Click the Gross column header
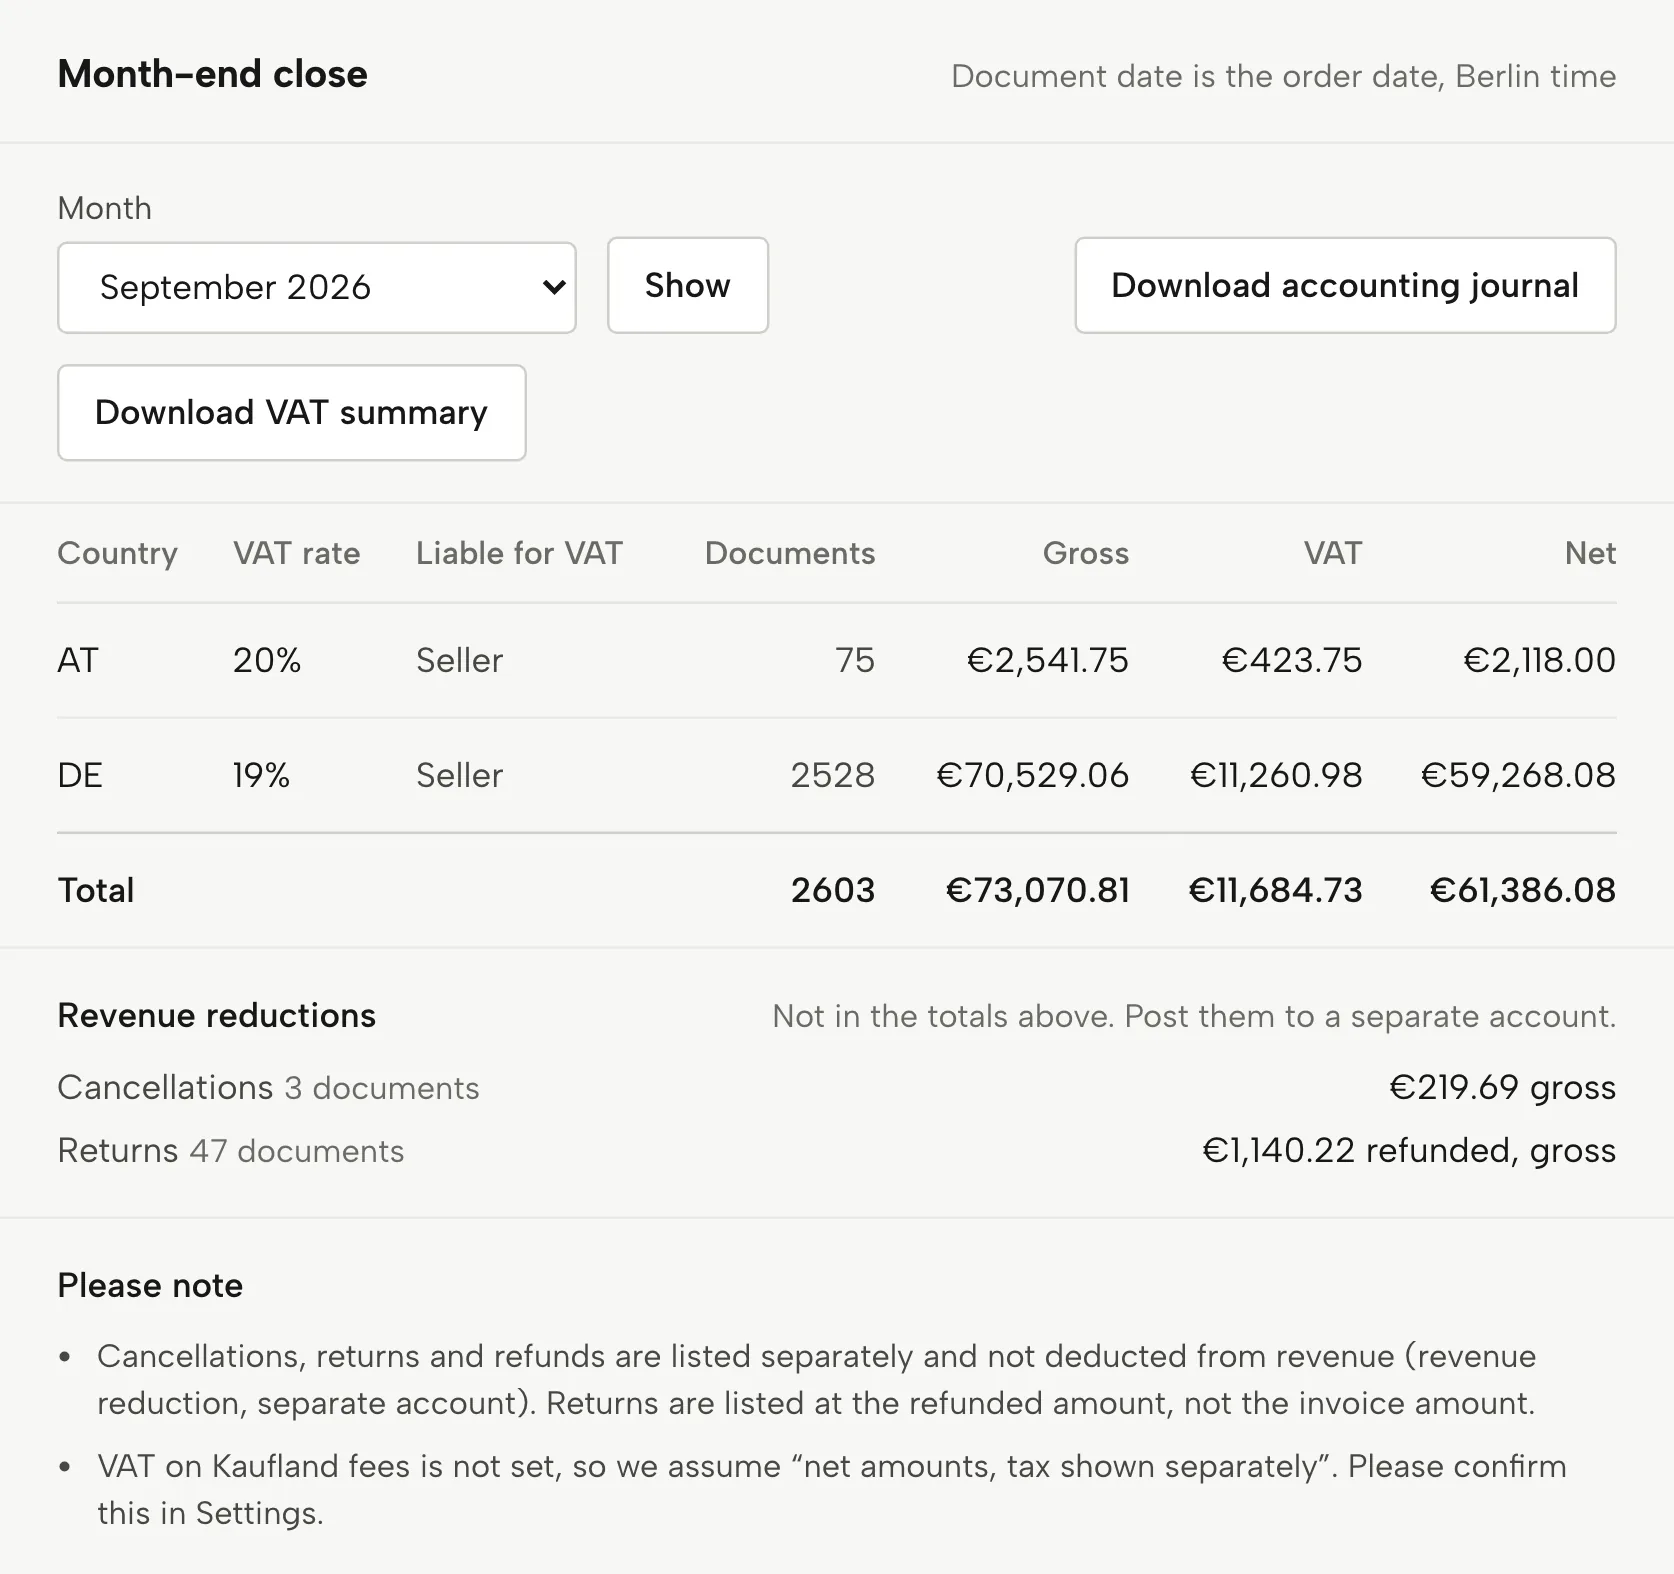Viewport: 1674px width, 1574px height. click(1086, 553)
